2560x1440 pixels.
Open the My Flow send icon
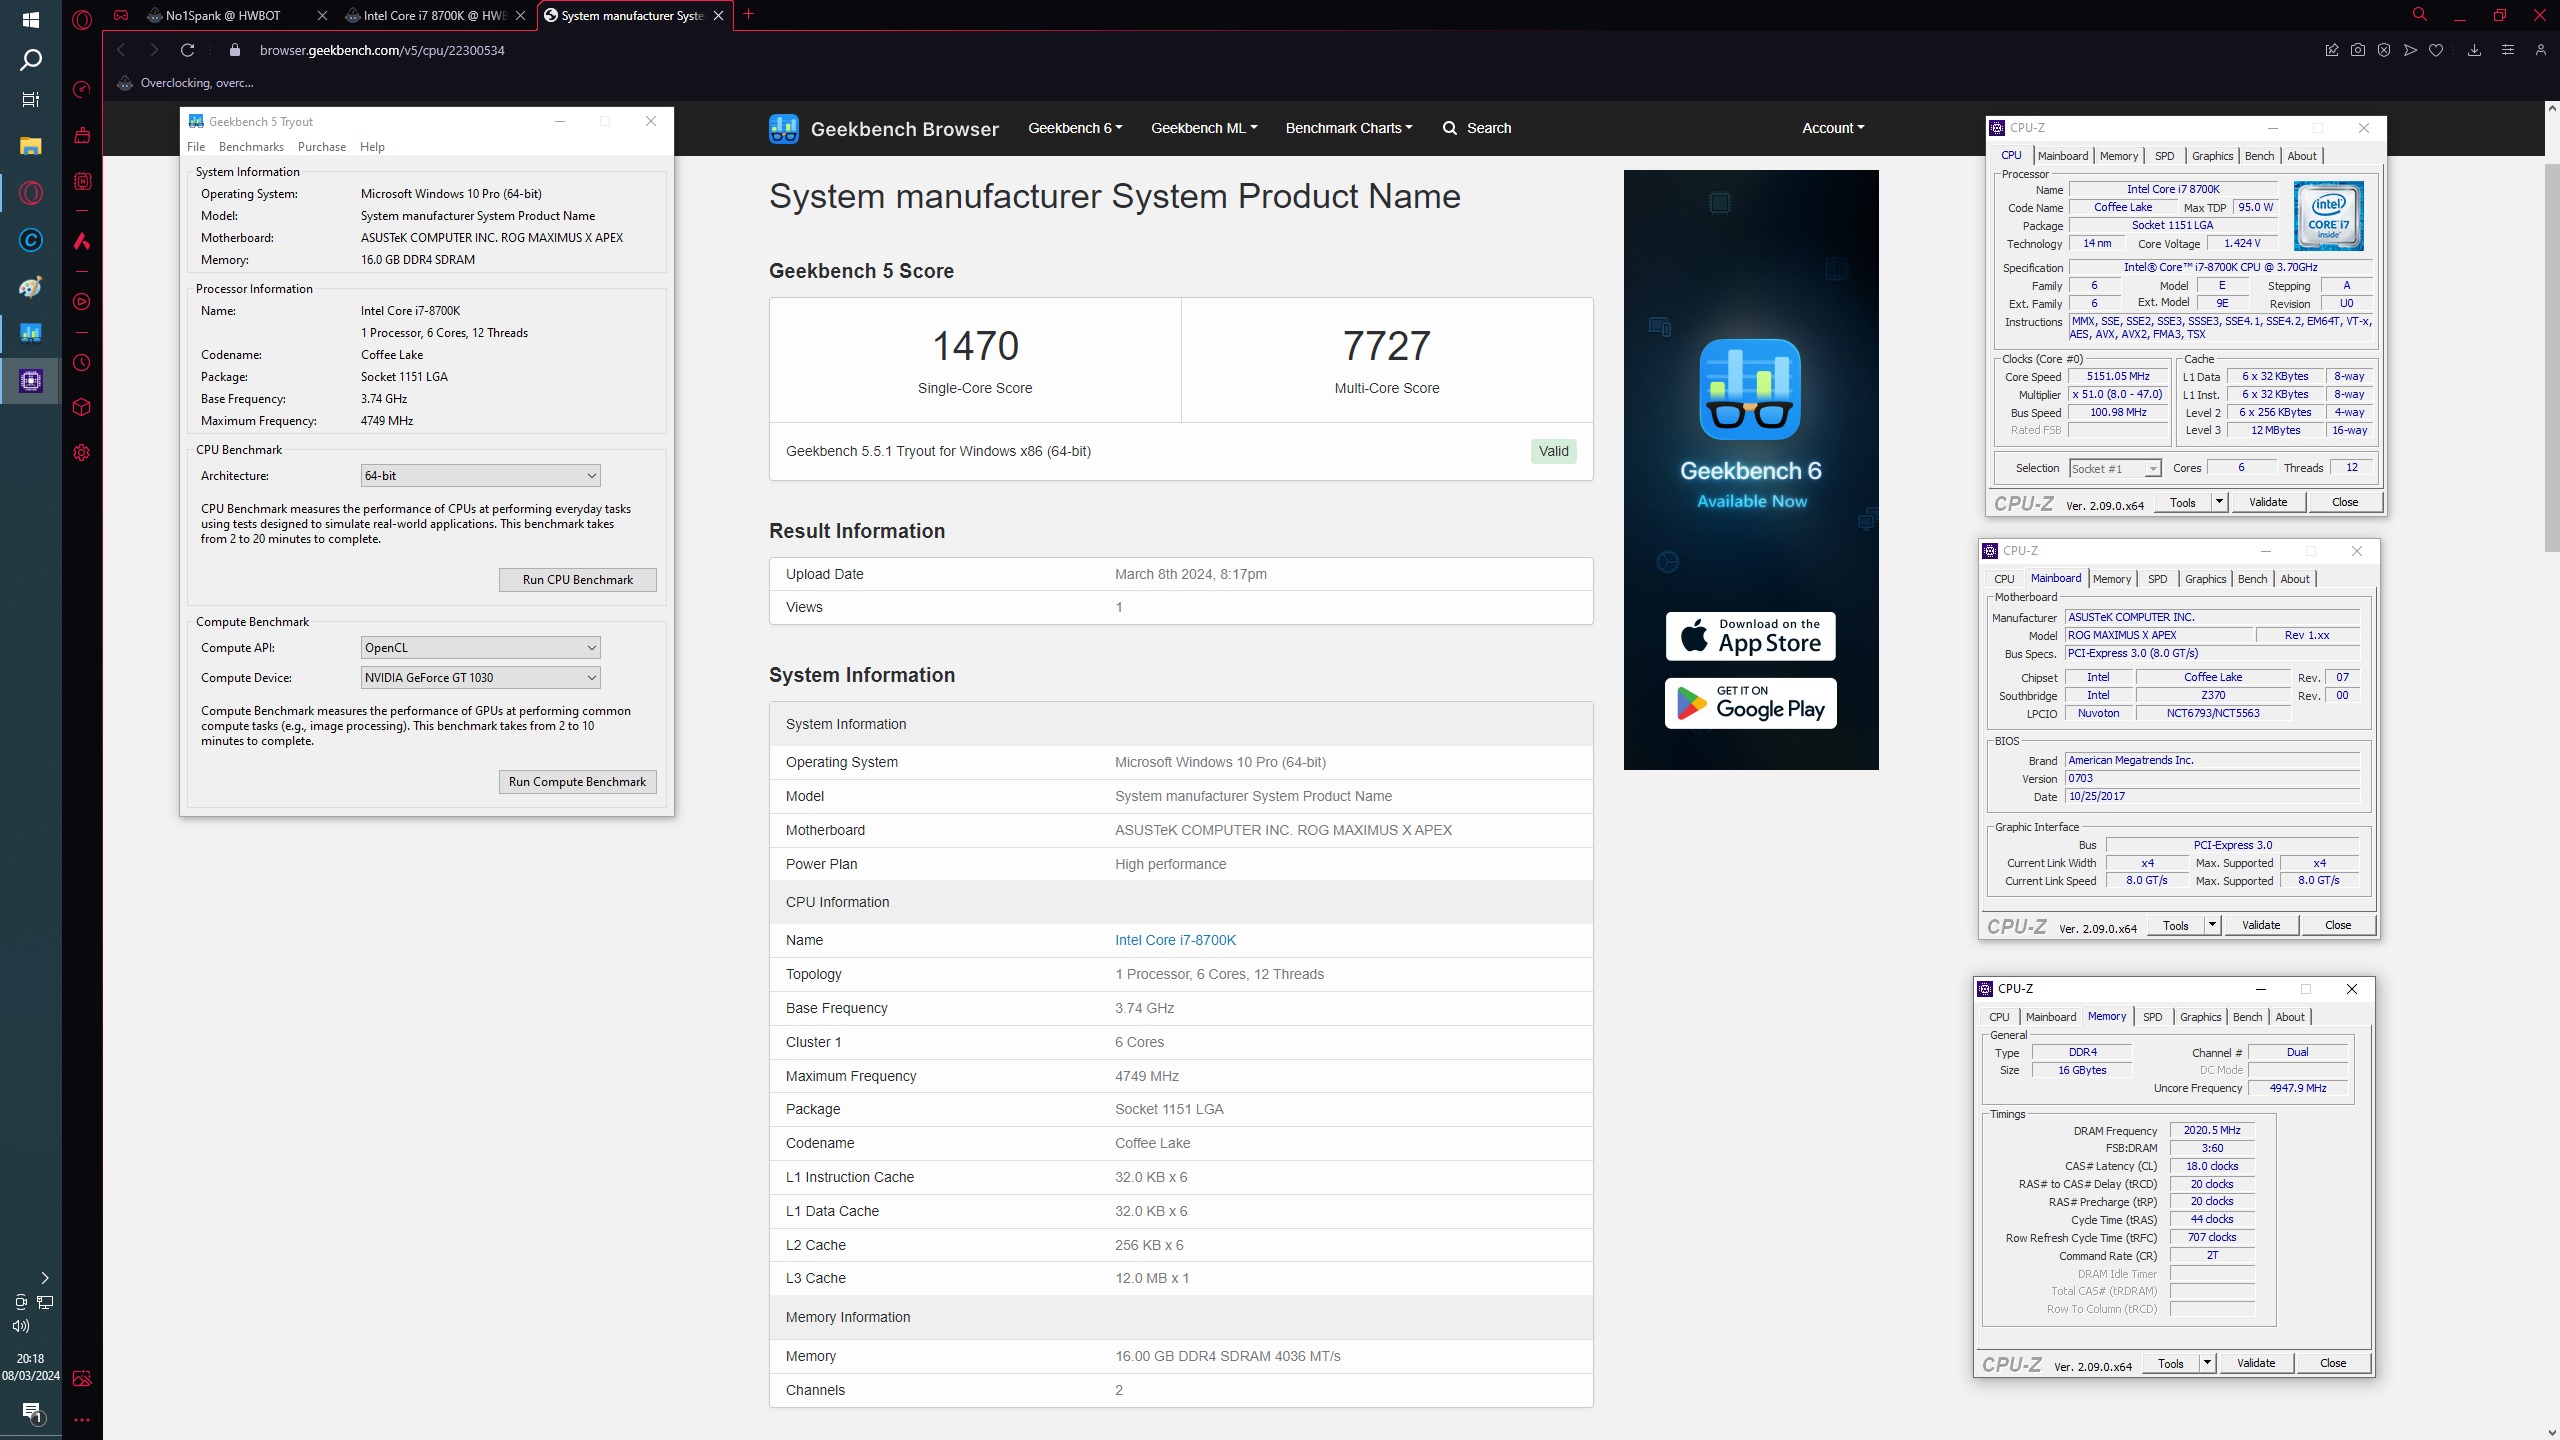[2410, 50]
